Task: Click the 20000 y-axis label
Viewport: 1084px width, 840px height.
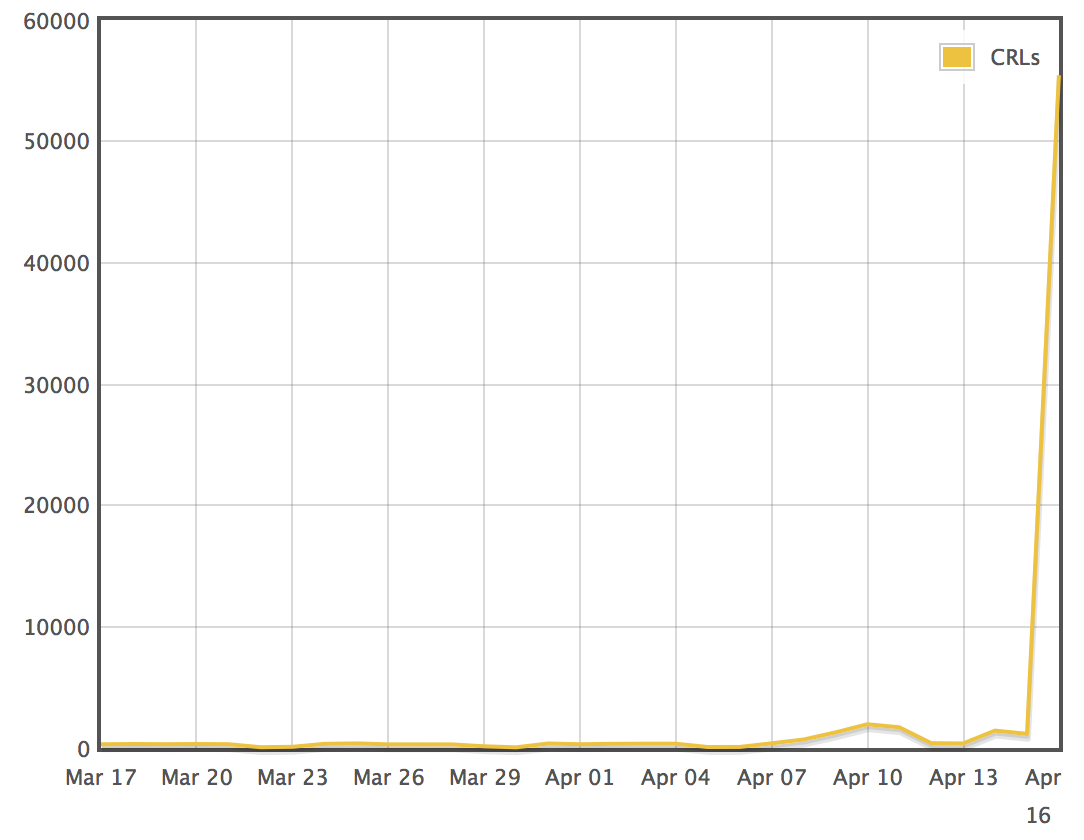Action: coord(57,505)
